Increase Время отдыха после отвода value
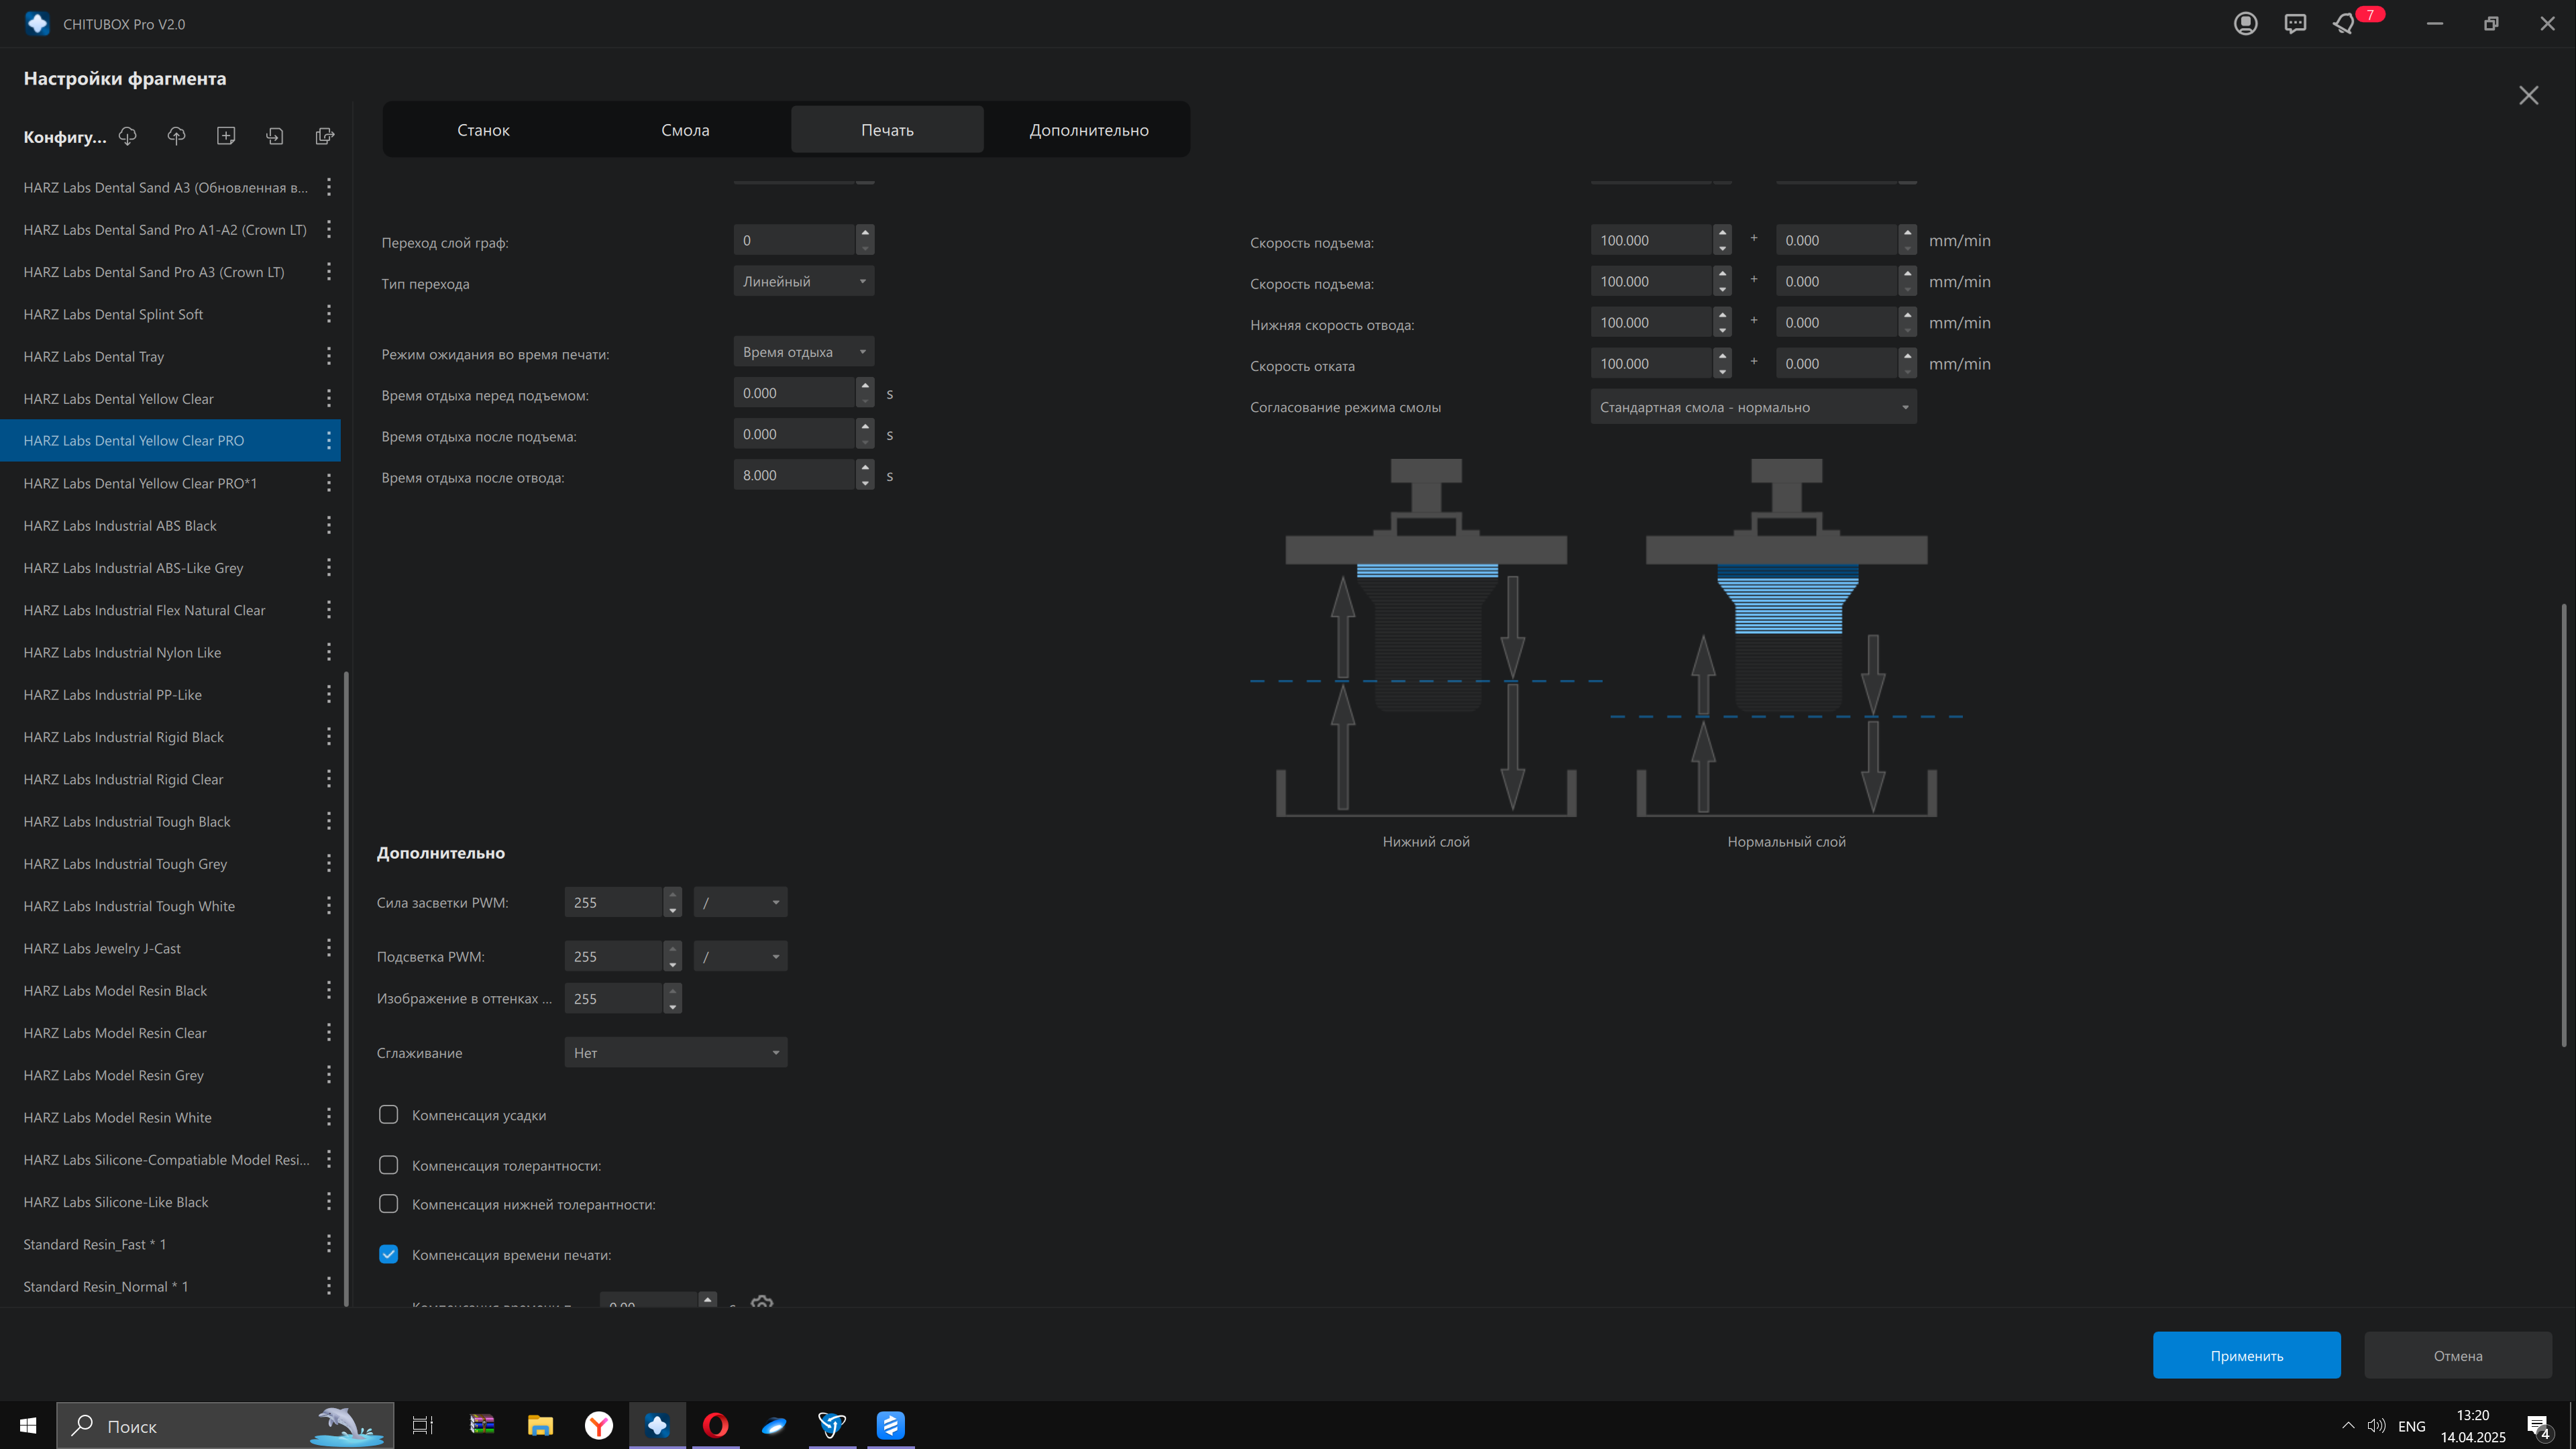2576x1449 pixels. pyautogui.click(x=865, y=467)
